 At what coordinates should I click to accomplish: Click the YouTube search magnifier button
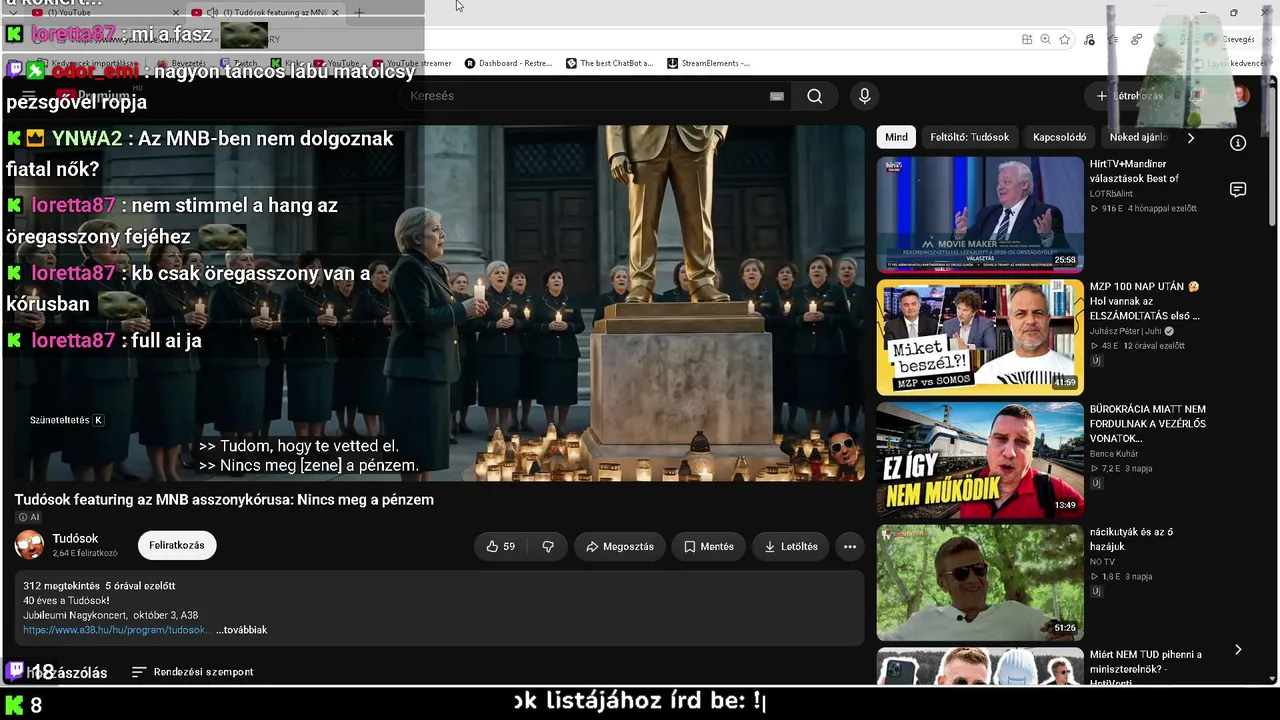(x=815, y=96)
